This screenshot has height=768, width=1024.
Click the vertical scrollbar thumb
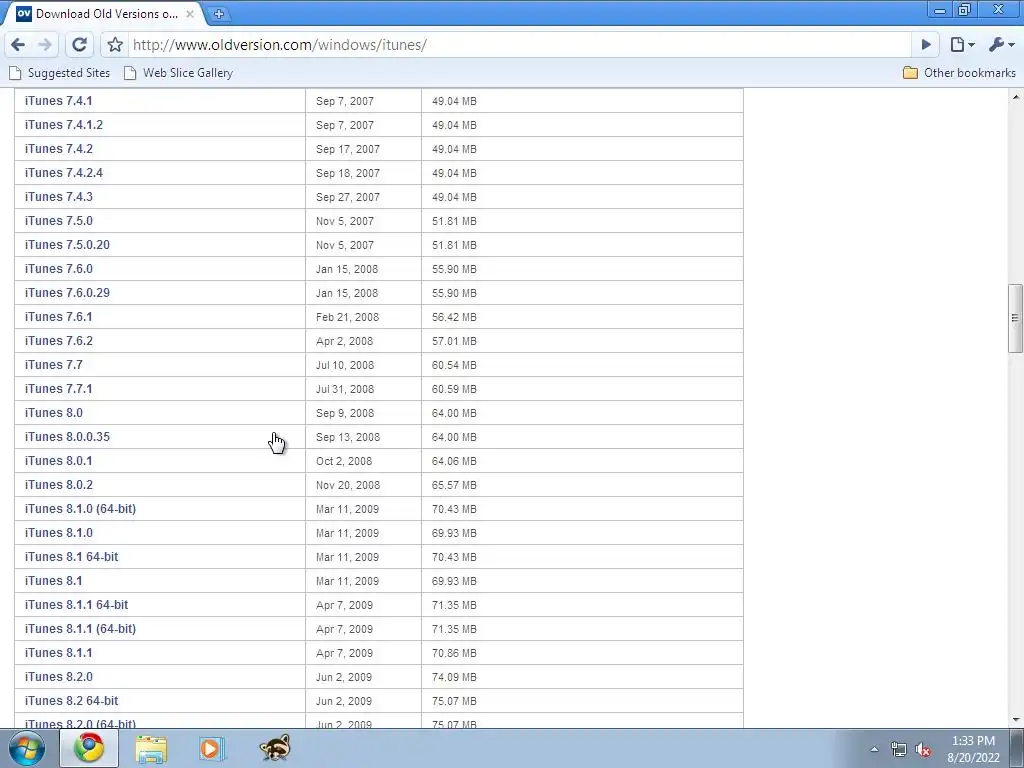1015,318
